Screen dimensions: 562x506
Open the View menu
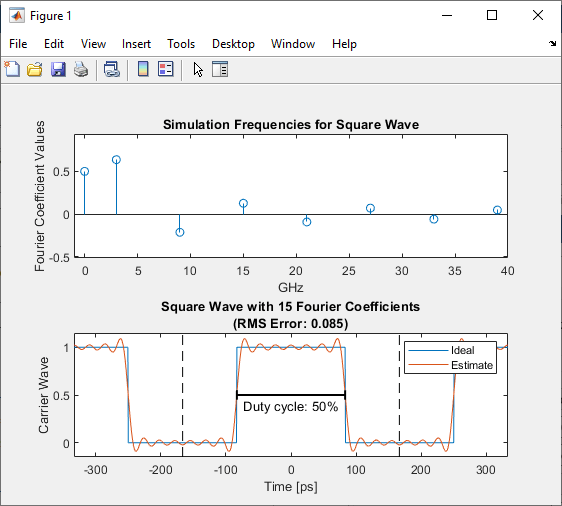93,44
